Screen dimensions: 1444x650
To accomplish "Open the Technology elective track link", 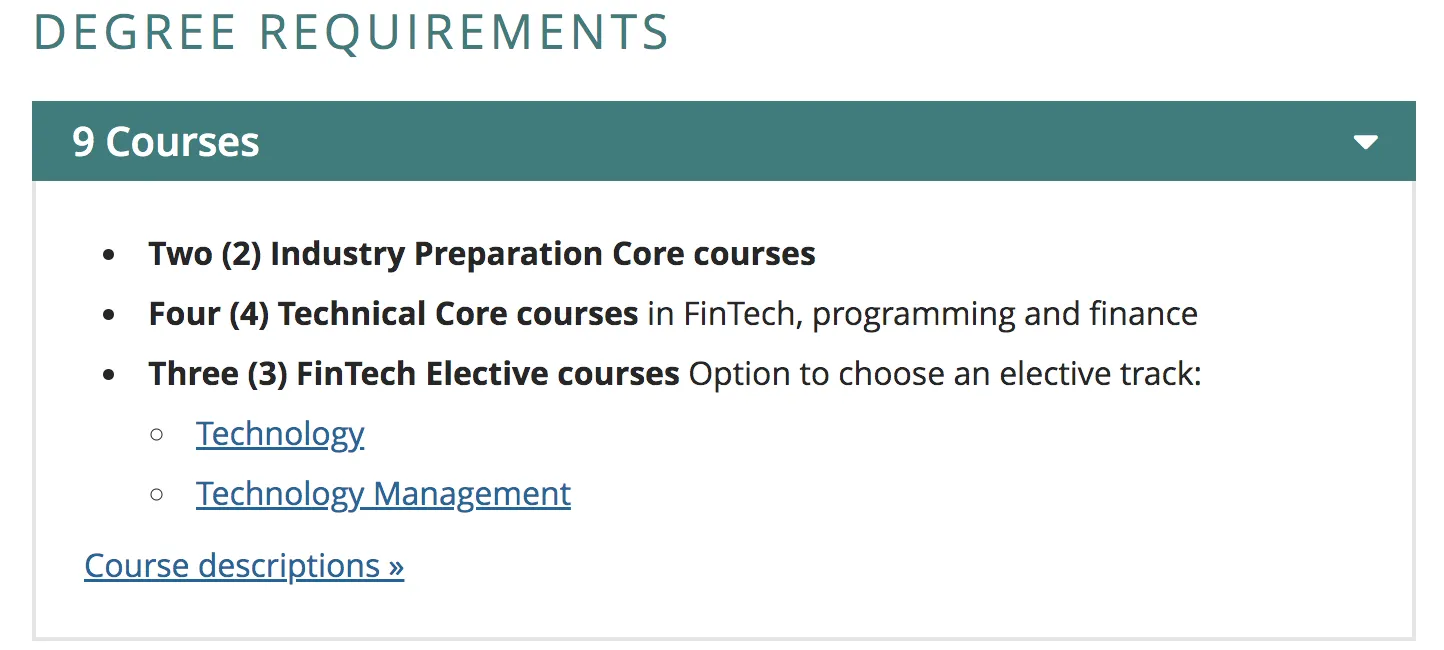I will pyautogui.click(x=280, y=434).
